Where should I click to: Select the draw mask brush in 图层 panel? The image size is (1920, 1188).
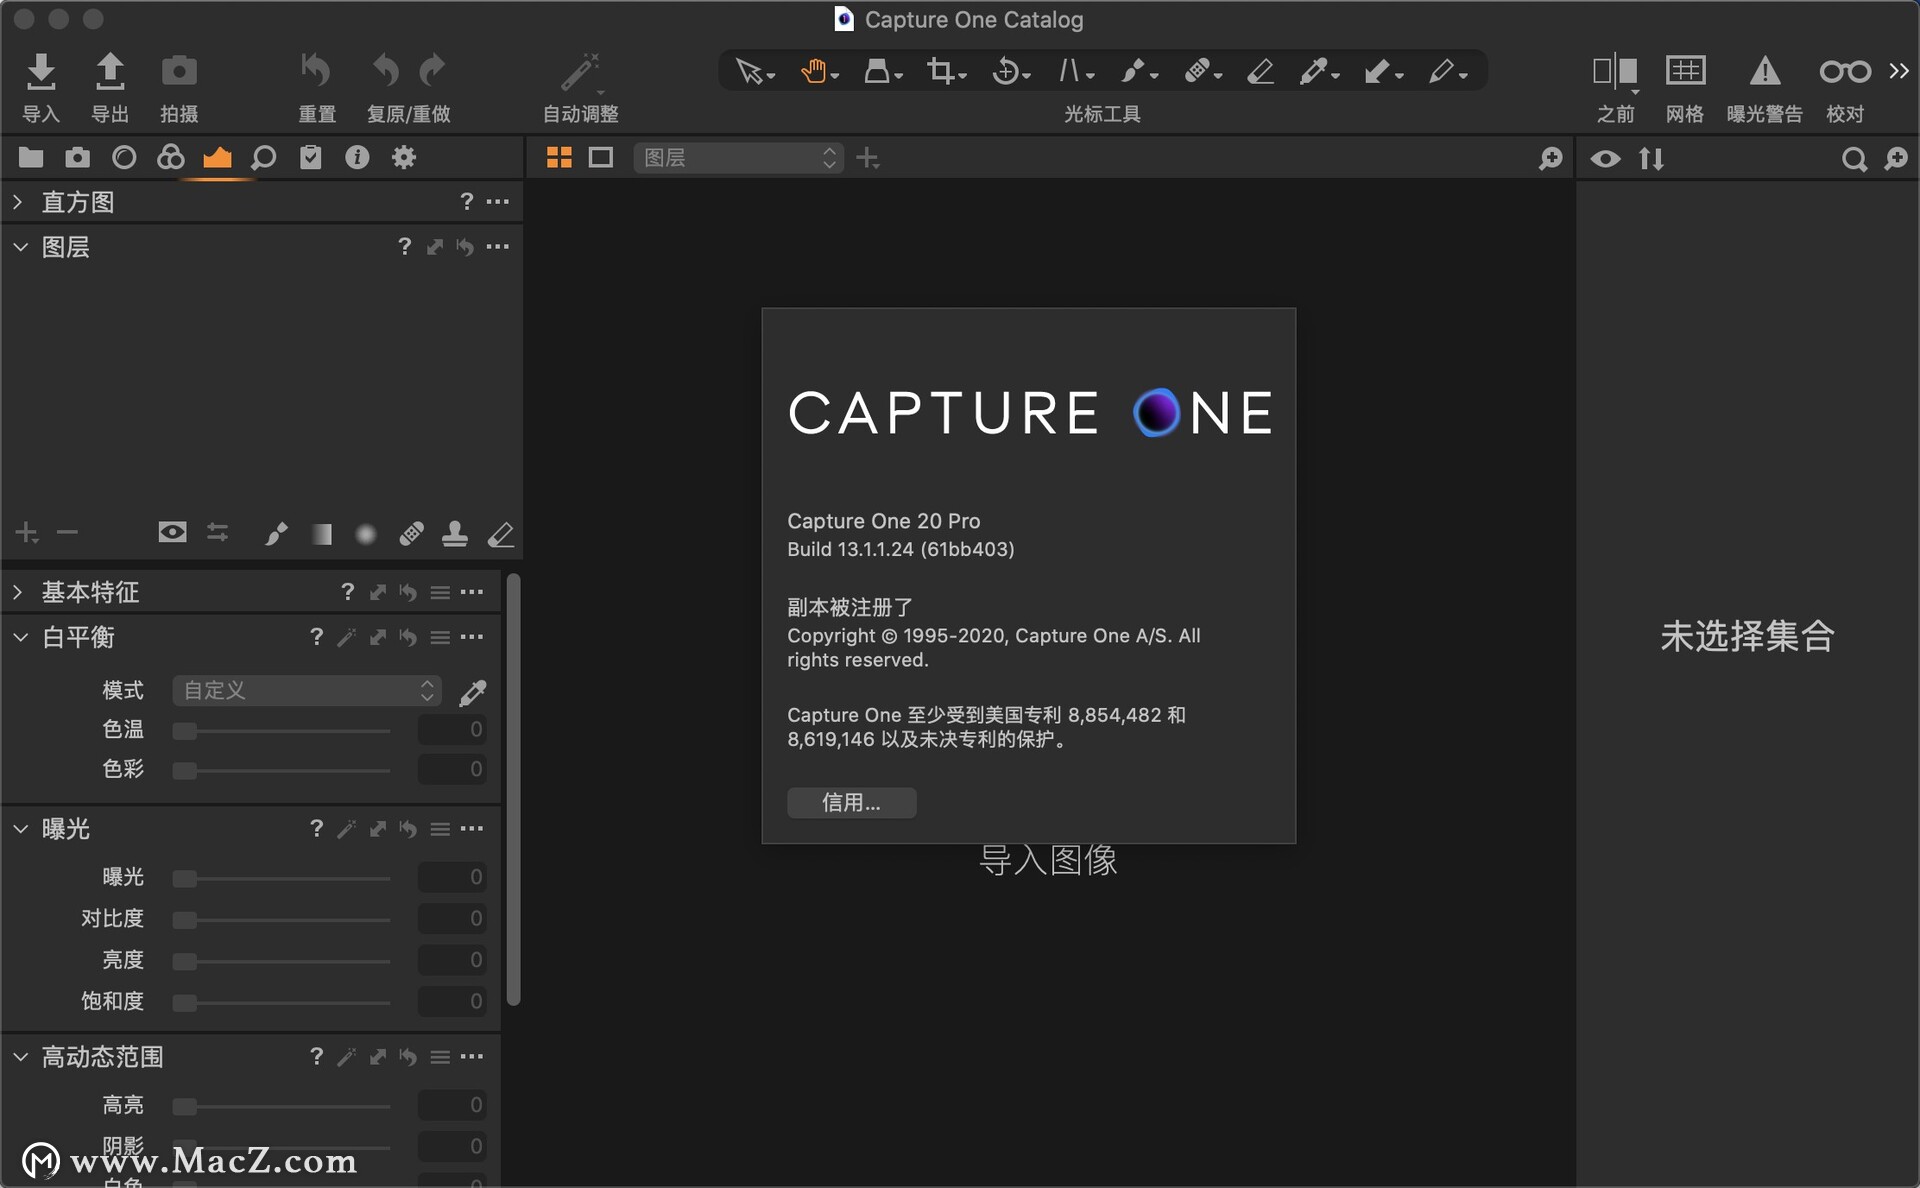coord(275,534)
